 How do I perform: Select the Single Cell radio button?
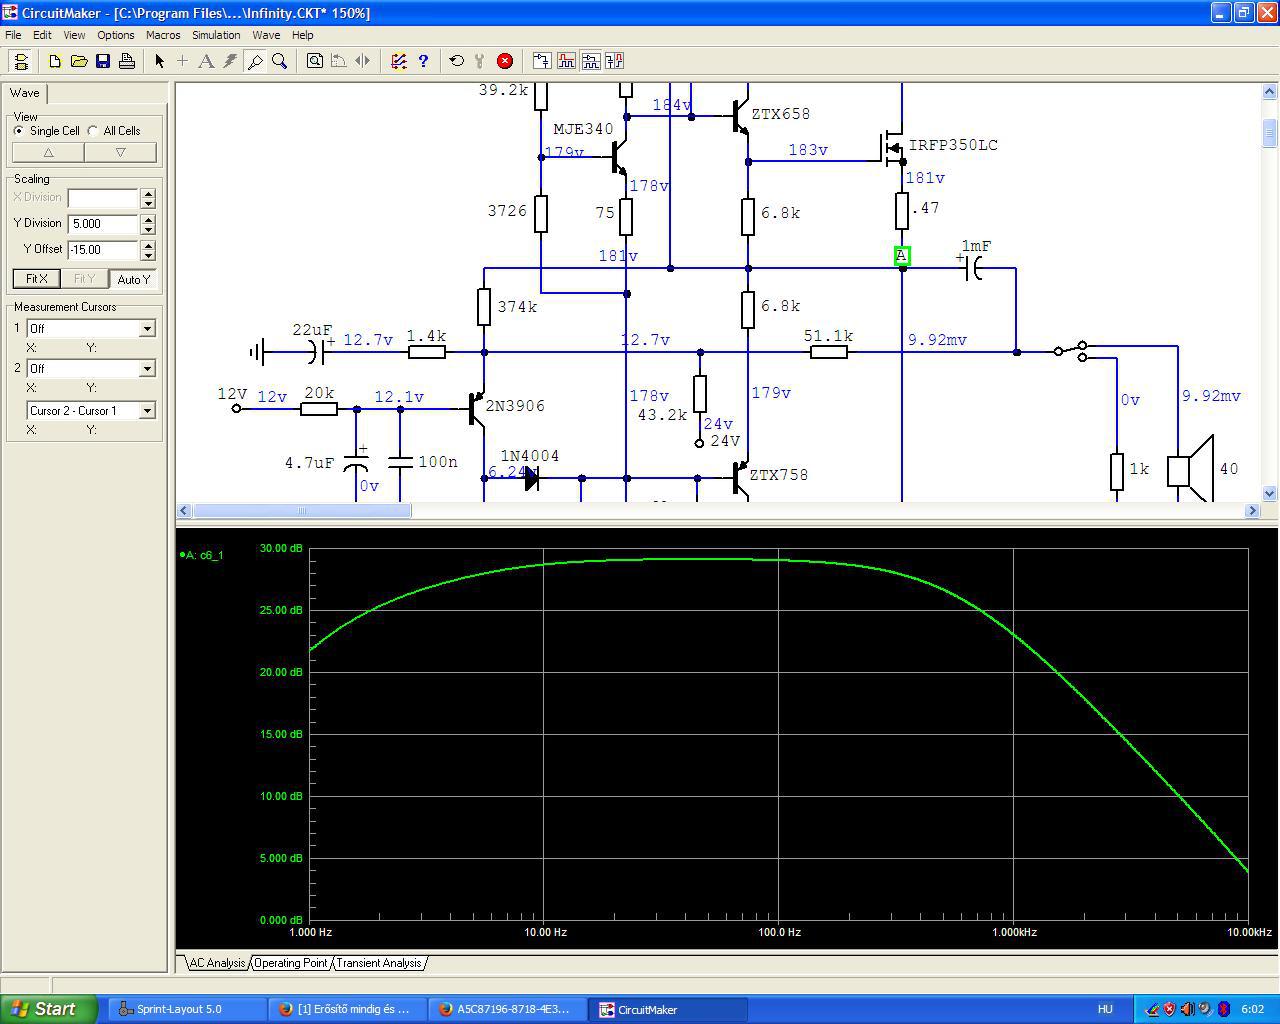(x=19, y=131)
